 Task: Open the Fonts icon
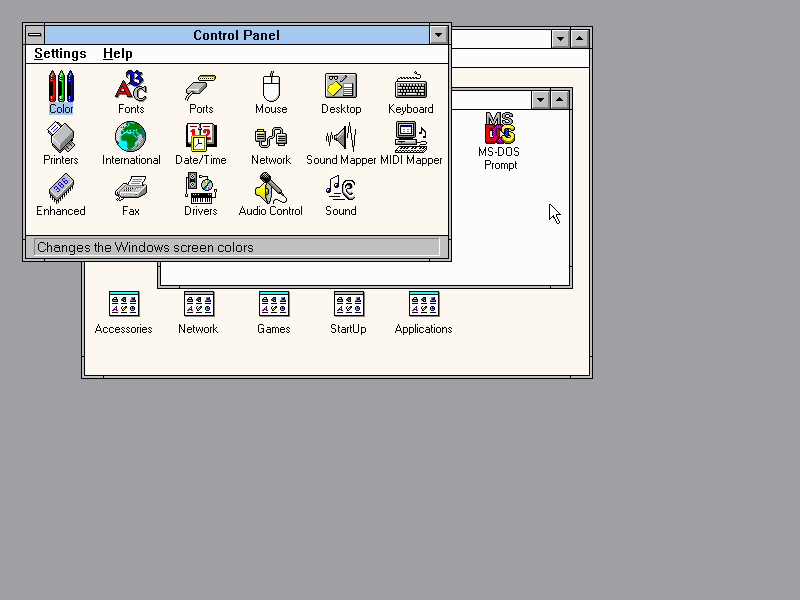point(131,87)
